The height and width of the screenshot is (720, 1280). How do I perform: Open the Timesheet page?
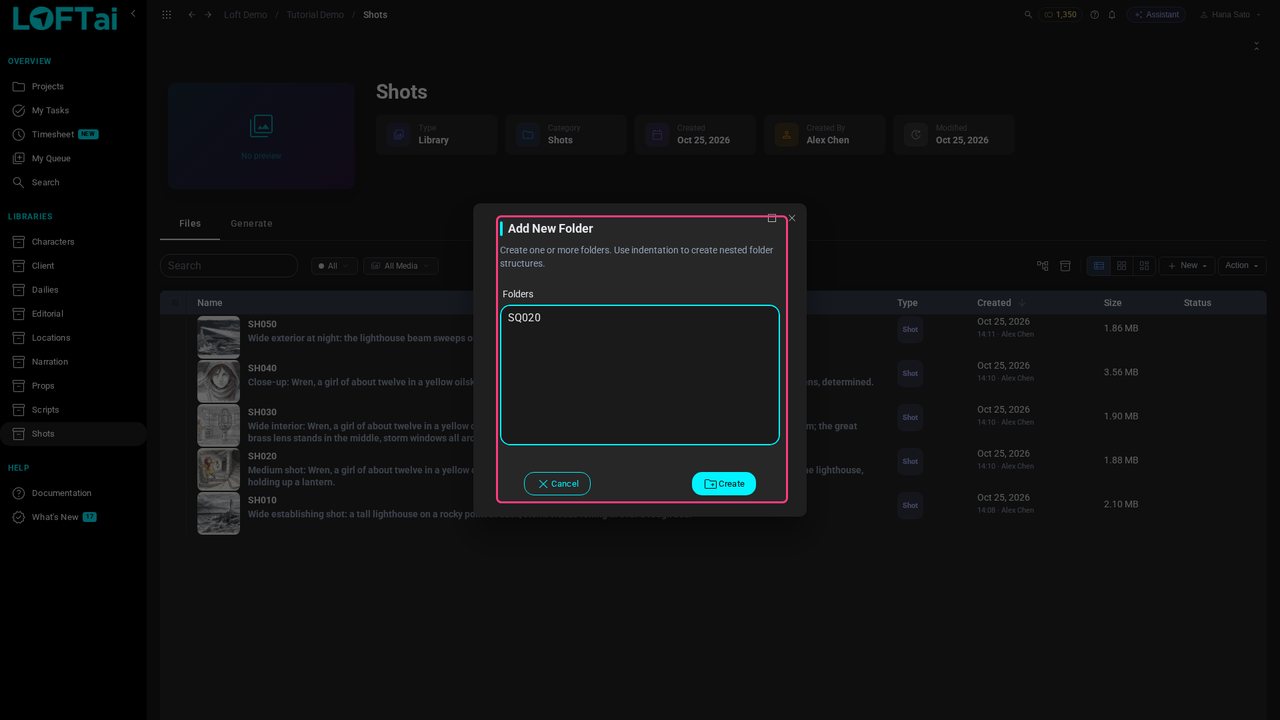(x=73, y=135)
